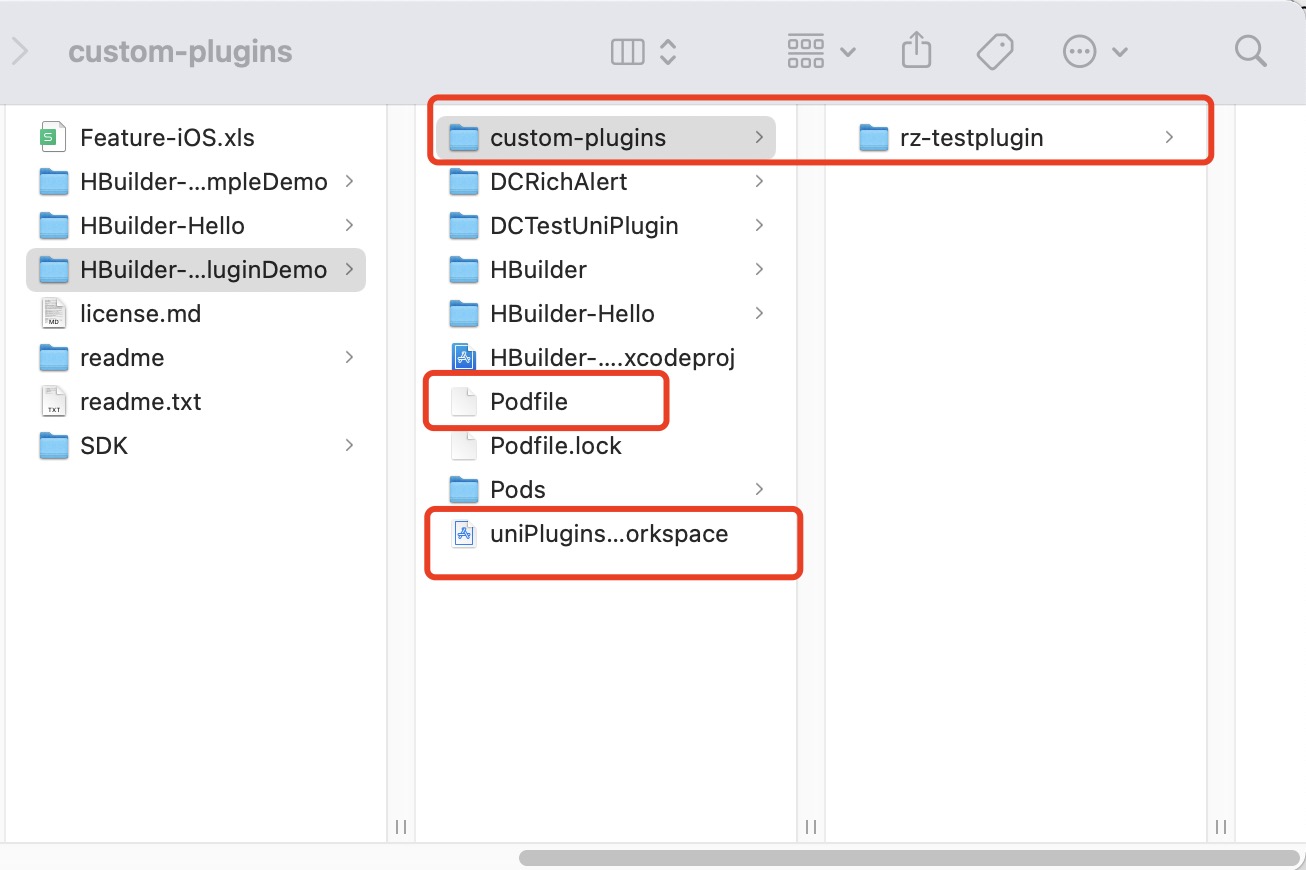
Task: Select HBuilder-Hello folder icon in middle column
Action: point(464,313)
